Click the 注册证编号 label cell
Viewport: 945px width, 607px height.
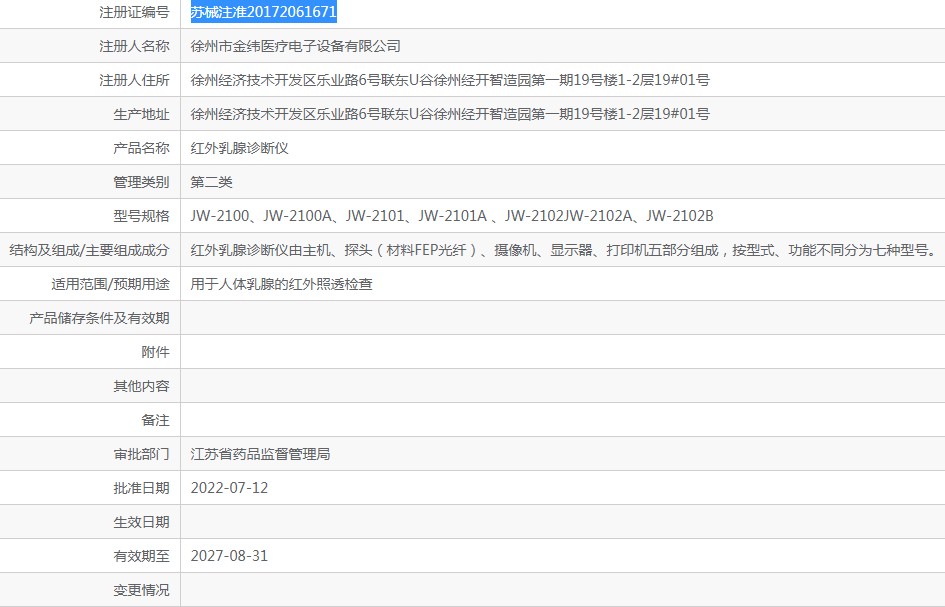(x=134, y=12)
